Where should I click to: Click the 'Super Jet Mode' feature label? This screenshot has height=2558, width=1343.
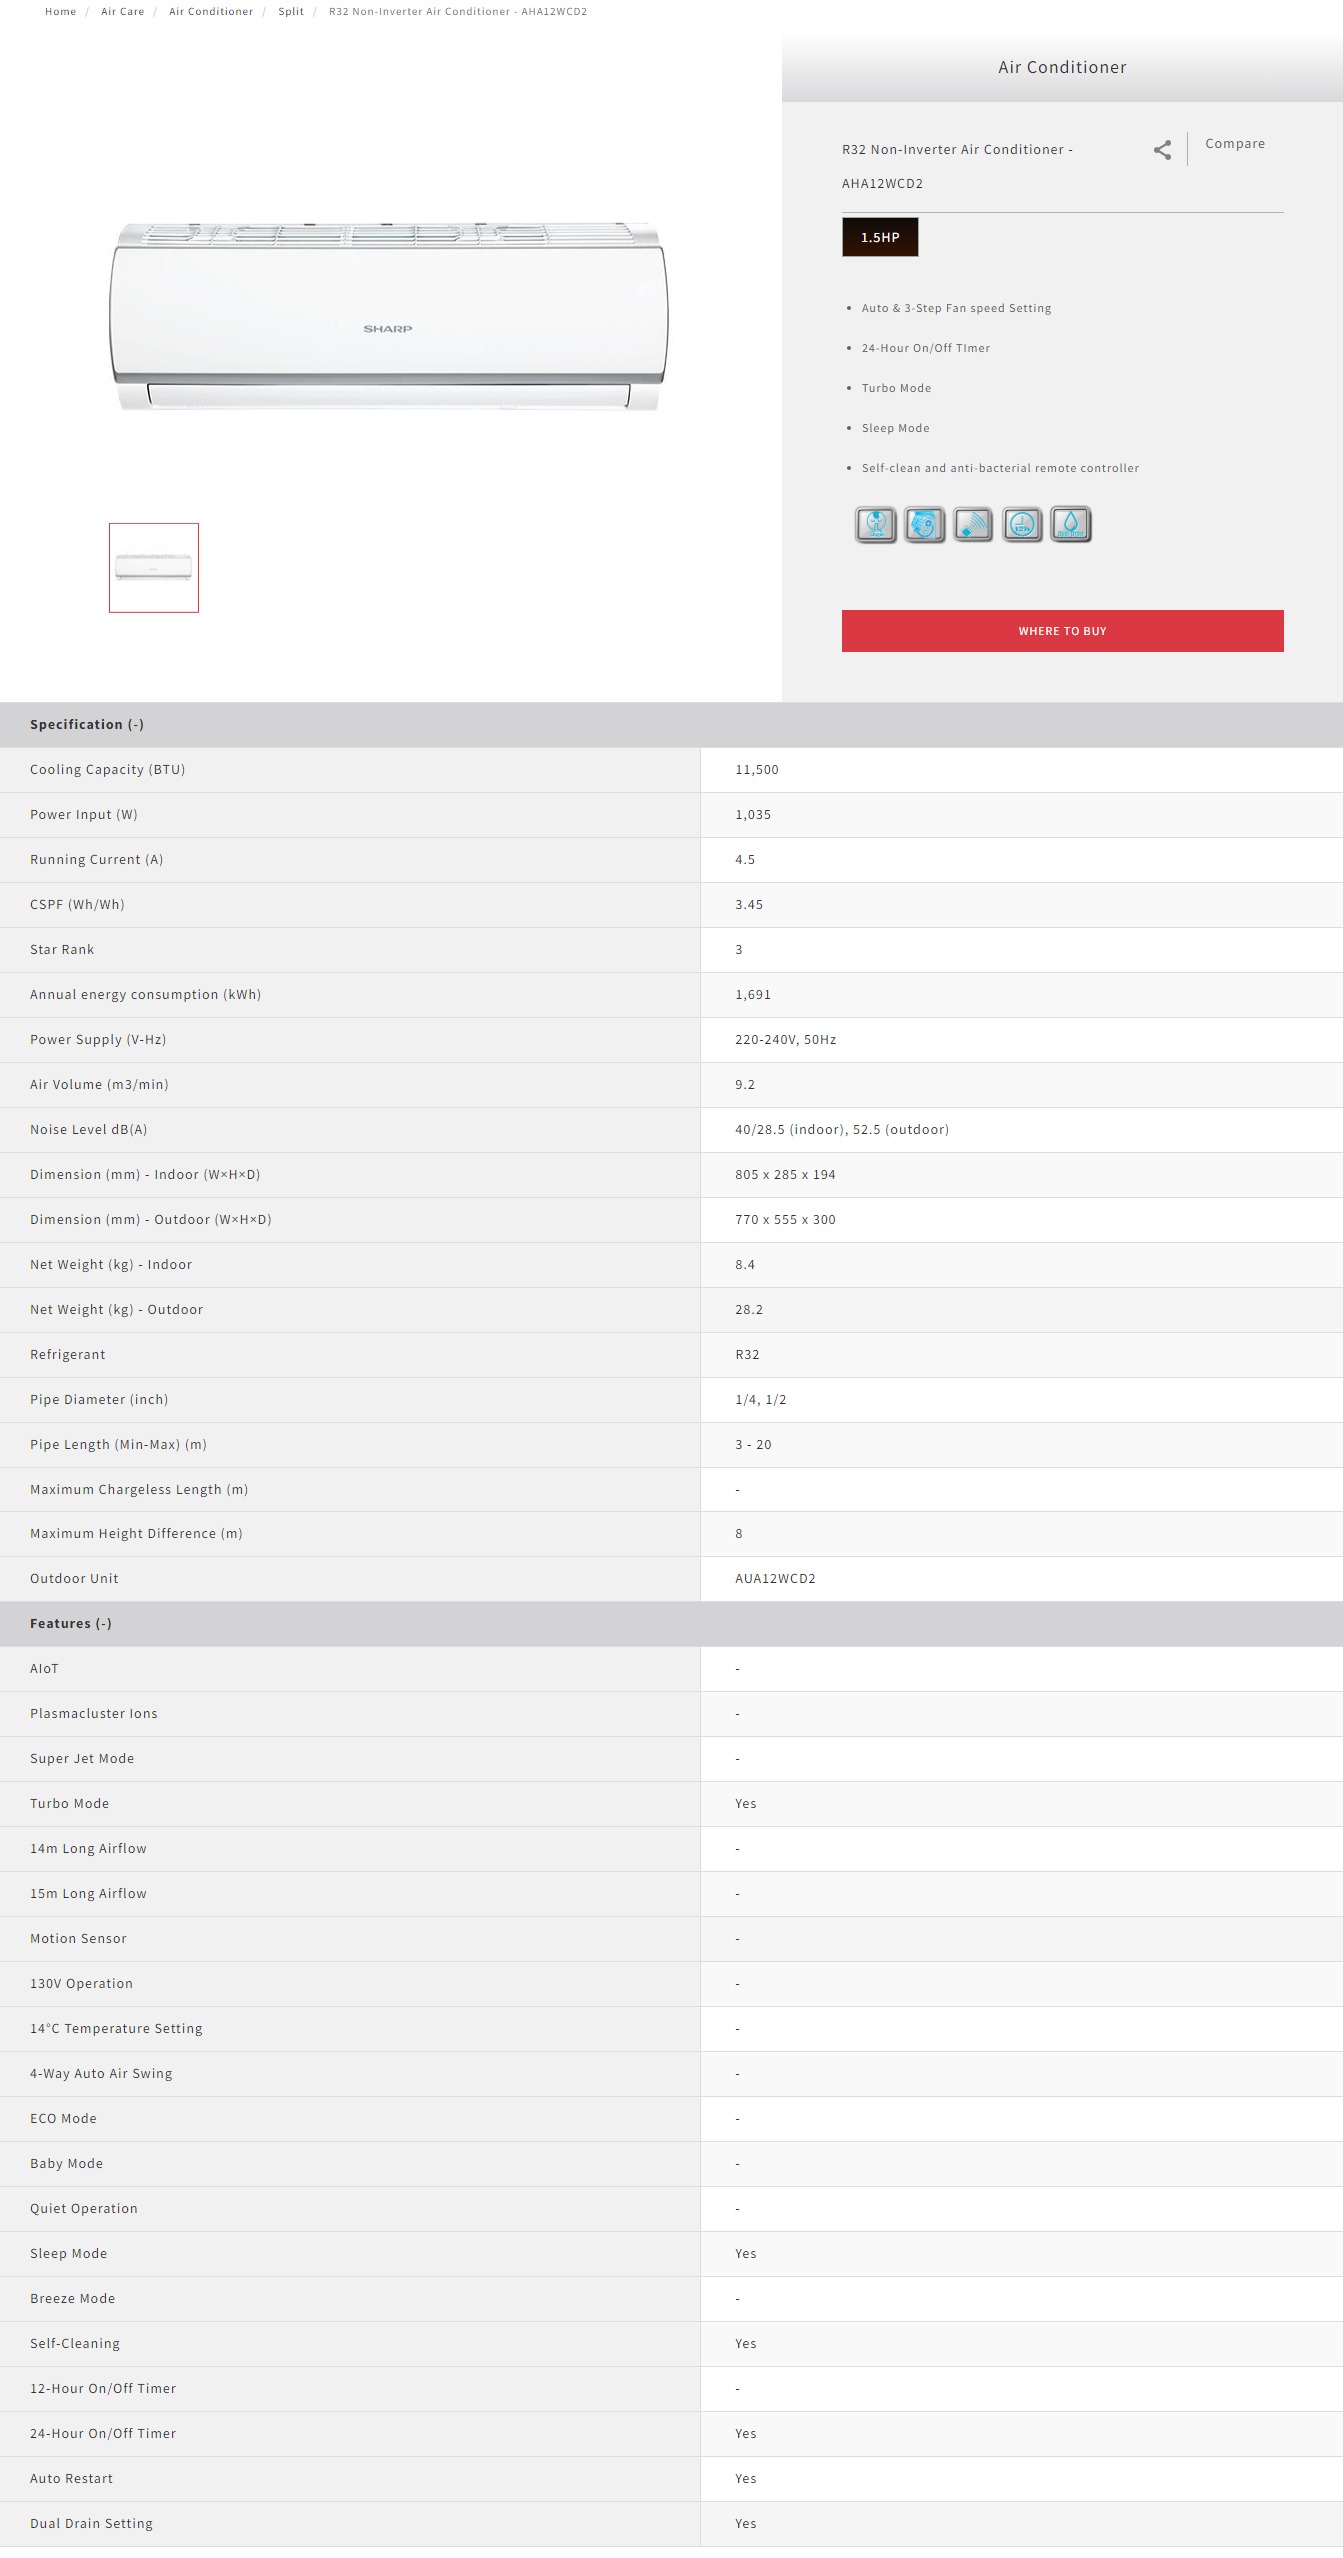pos(82,1759)
